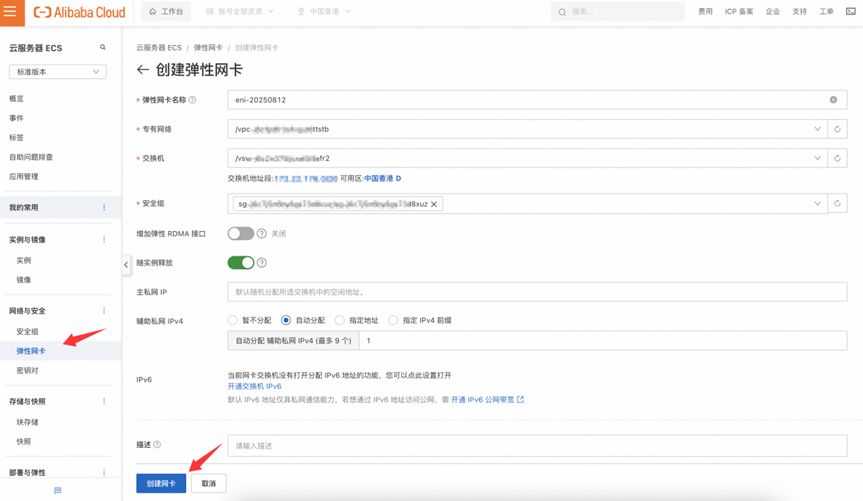Screen dimensions: 863x501
Task: Open 自助问题排查 in the sidebar
Action: (31, 157)
